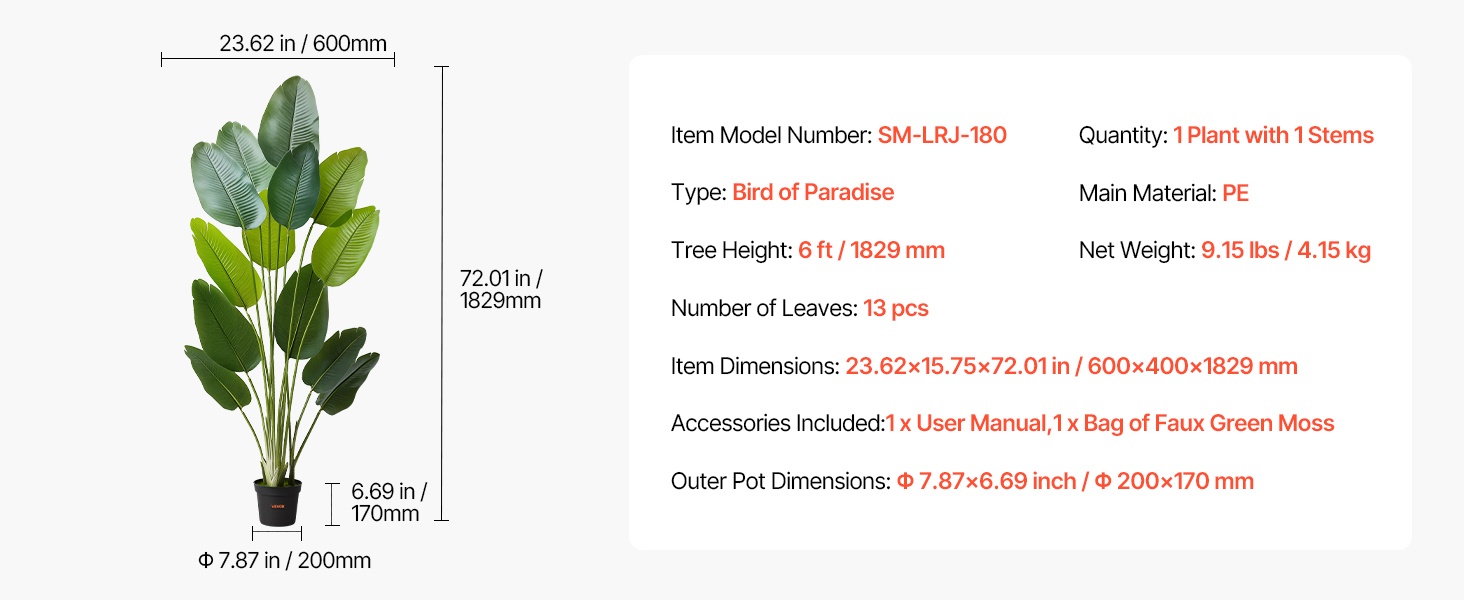Image resolution: width=1464 pixels, height=600 pixels.
Task: Click the 23.62 in / 600mm width label
Action: (303, 44)
